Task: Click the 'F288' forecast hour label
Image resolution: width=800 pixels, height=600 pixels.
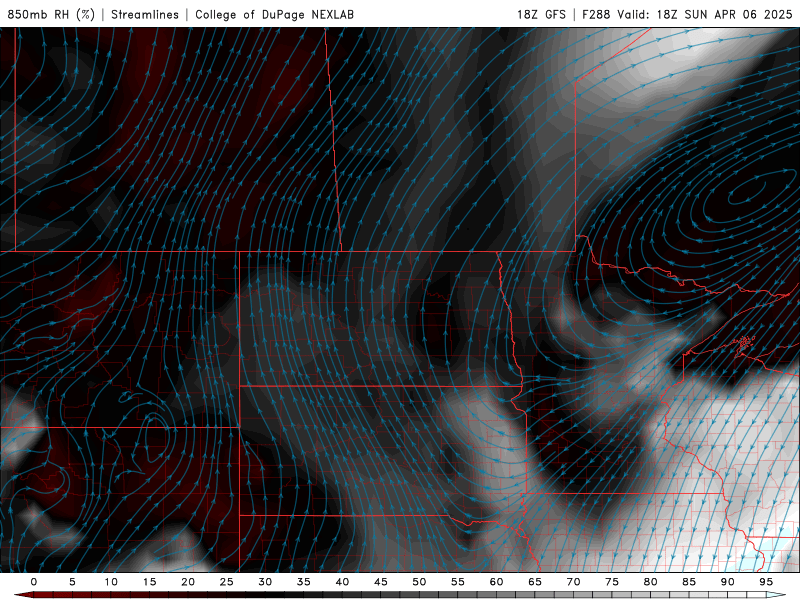Action: coord(596,14)
